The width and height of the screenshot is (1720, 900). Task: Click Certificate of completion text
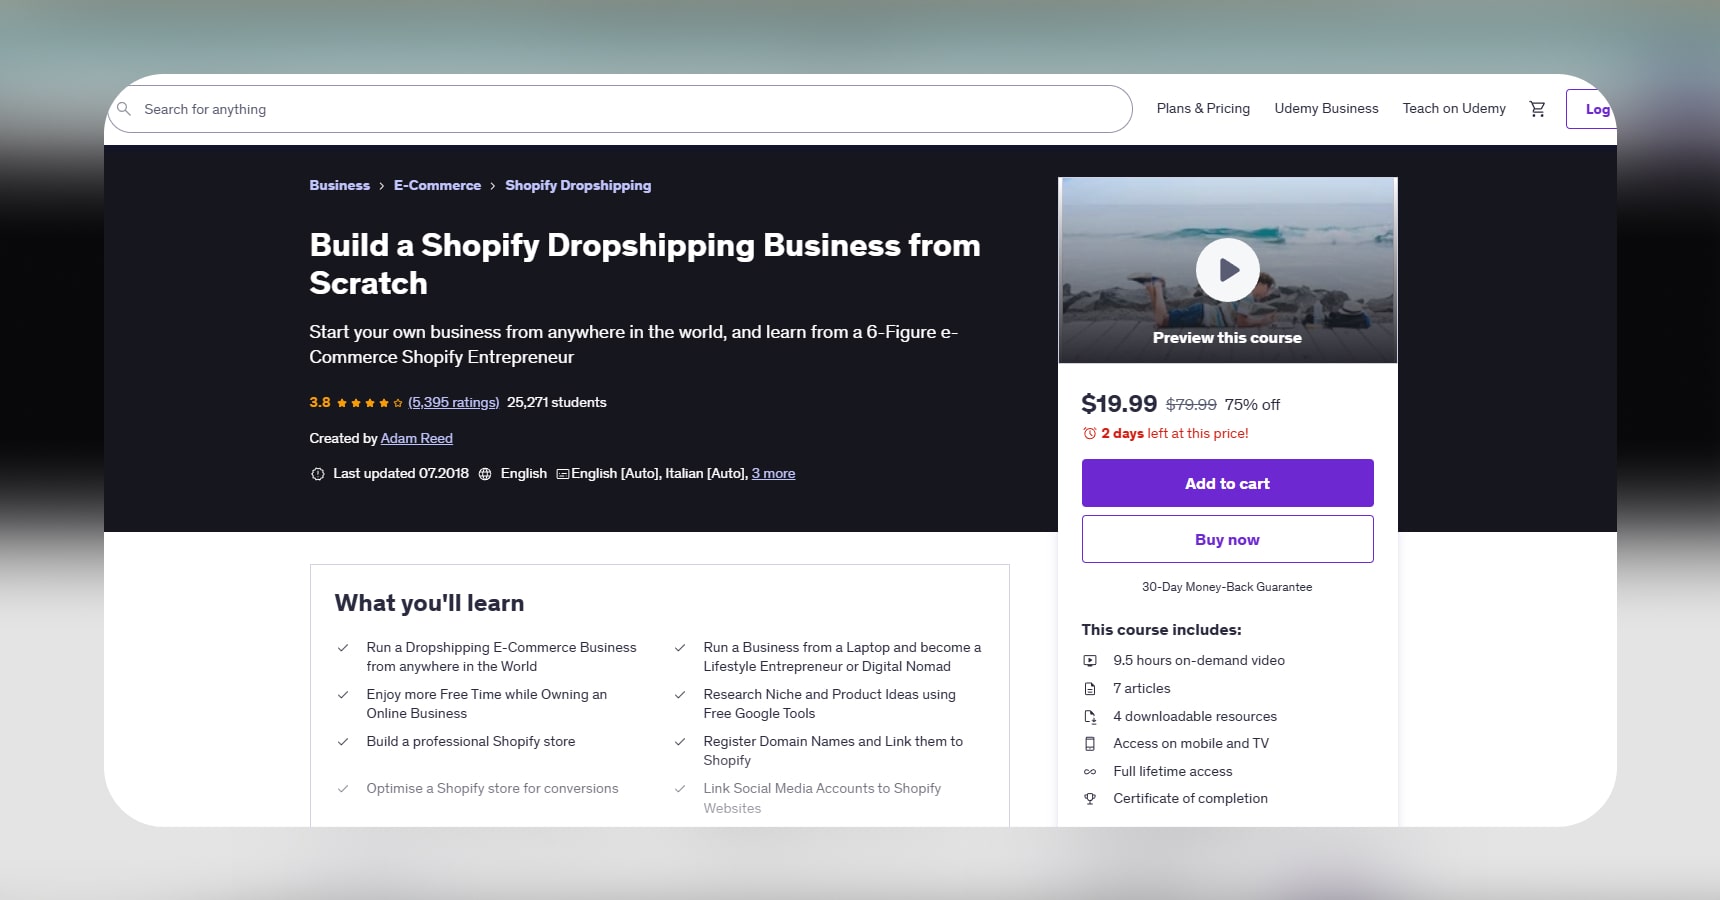1190,798
